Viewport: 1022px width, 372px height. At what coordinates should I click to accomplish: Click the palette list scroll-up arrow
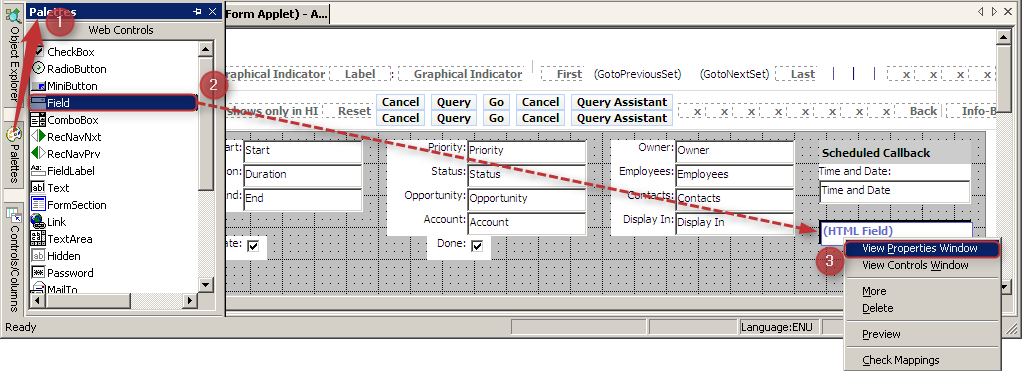point(206,50)
